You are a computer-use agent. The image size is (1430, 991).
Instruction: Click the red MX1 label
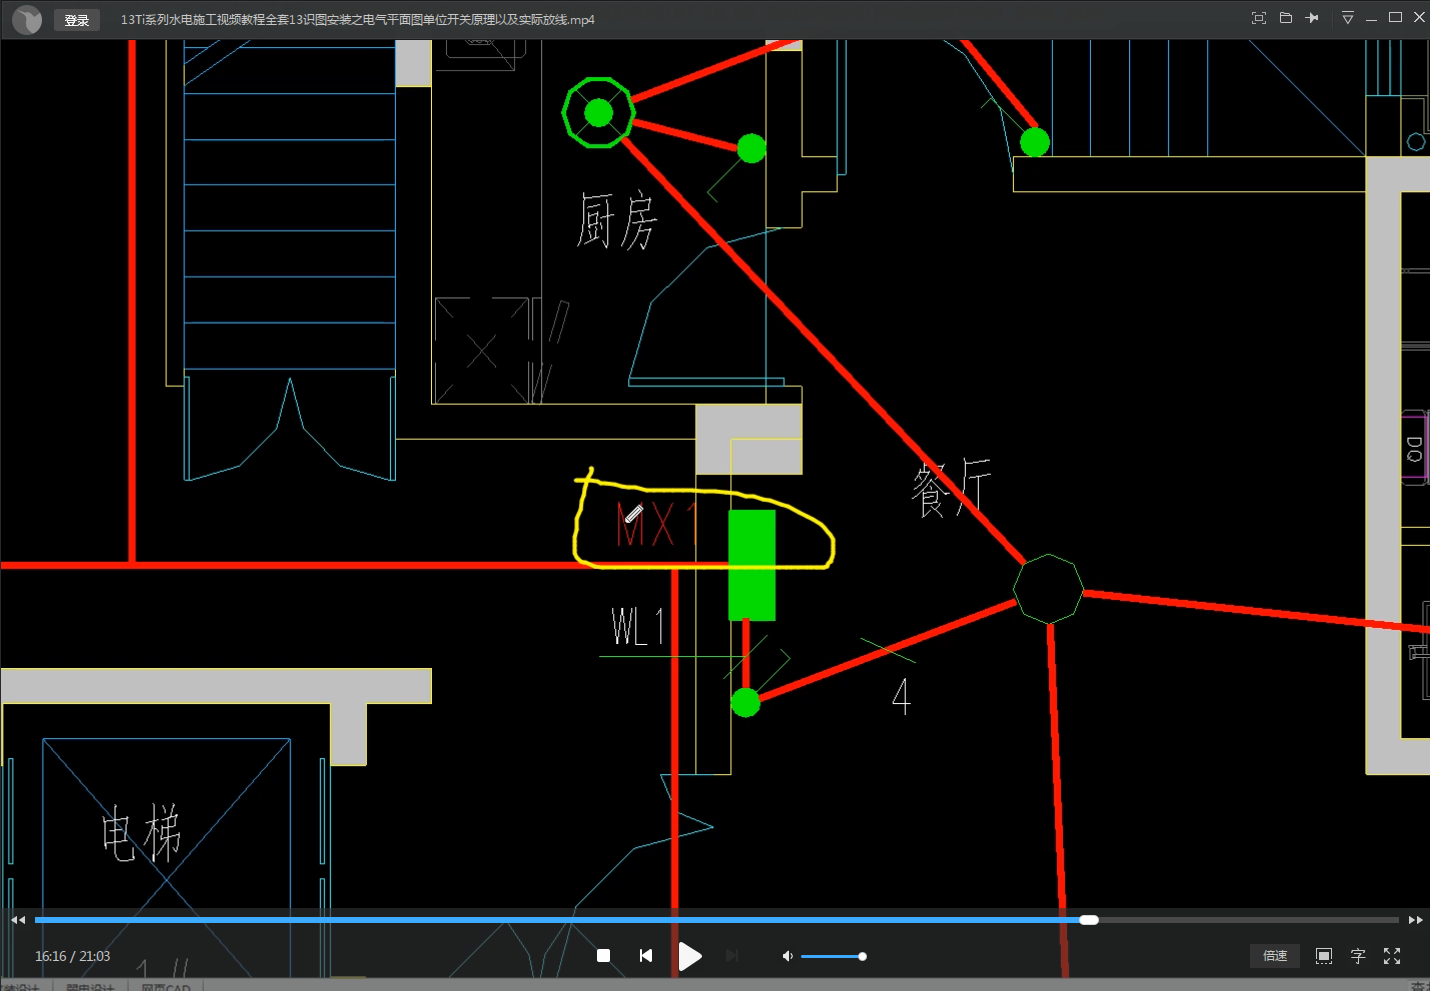coord(656,525)
